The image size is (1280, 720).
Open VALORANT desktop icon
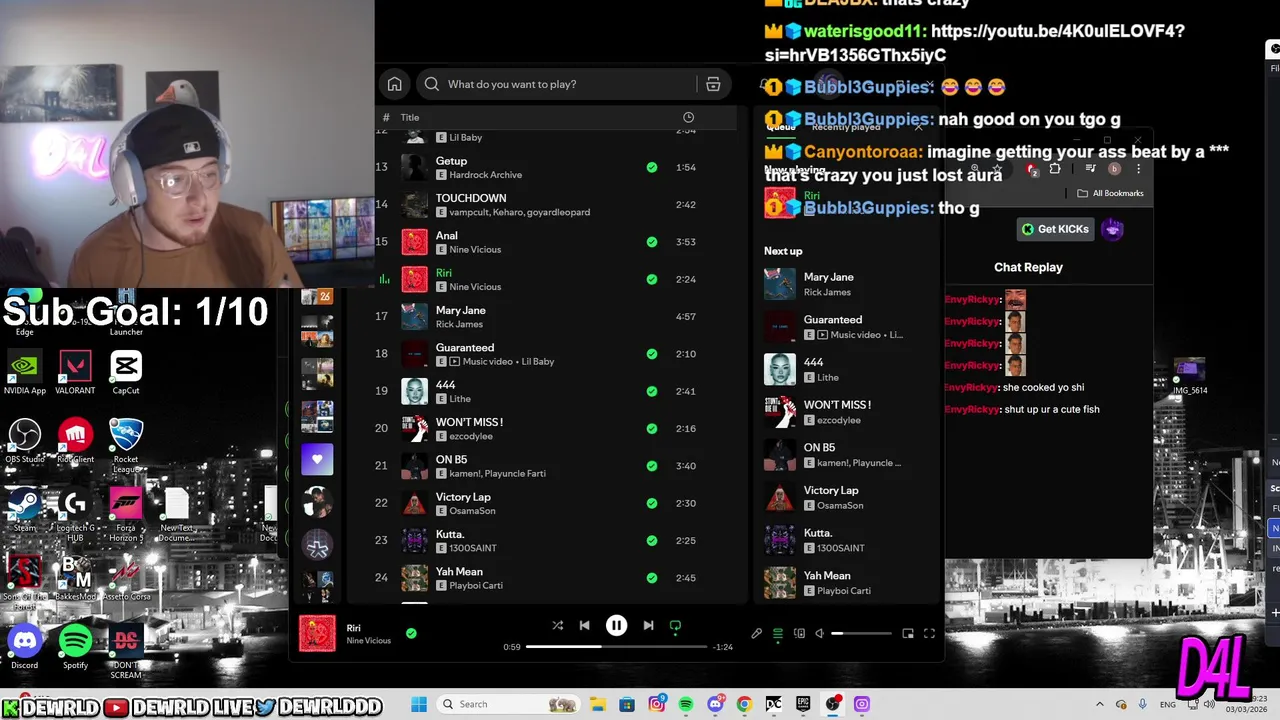(x=75, y=373)
